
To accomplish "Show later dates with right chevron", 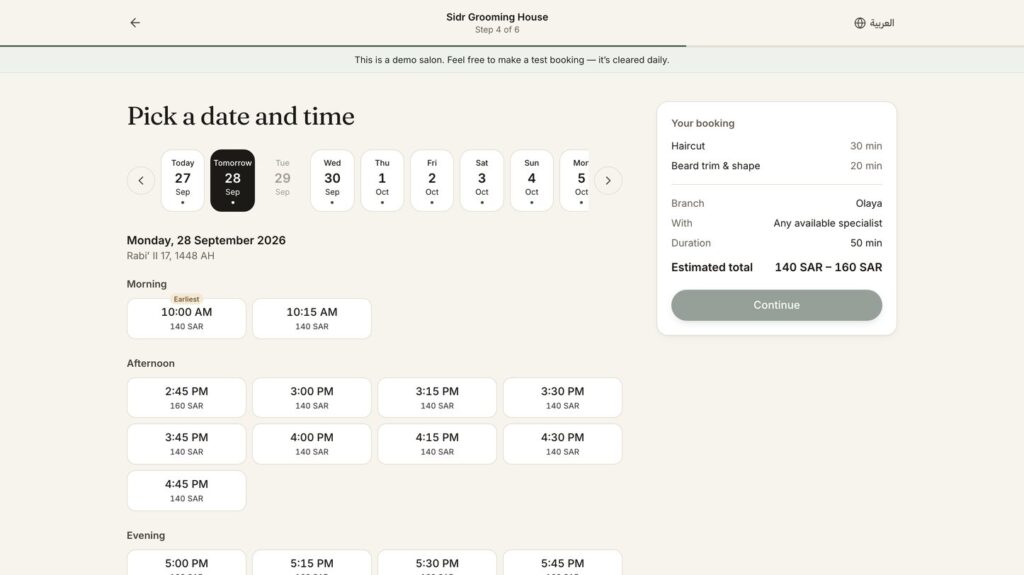I will 608,180.
